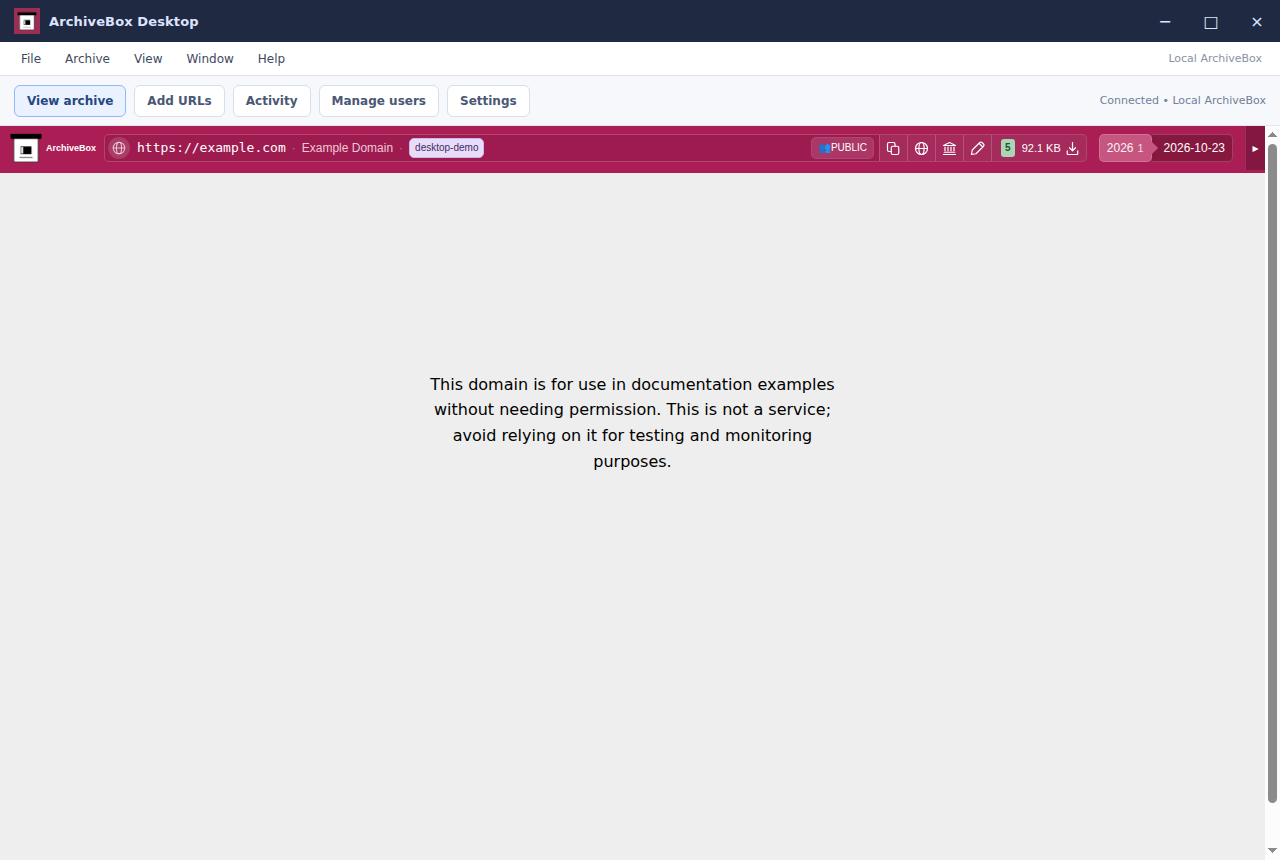Open the Internet Archive bank-building icon

pos(949,148)
